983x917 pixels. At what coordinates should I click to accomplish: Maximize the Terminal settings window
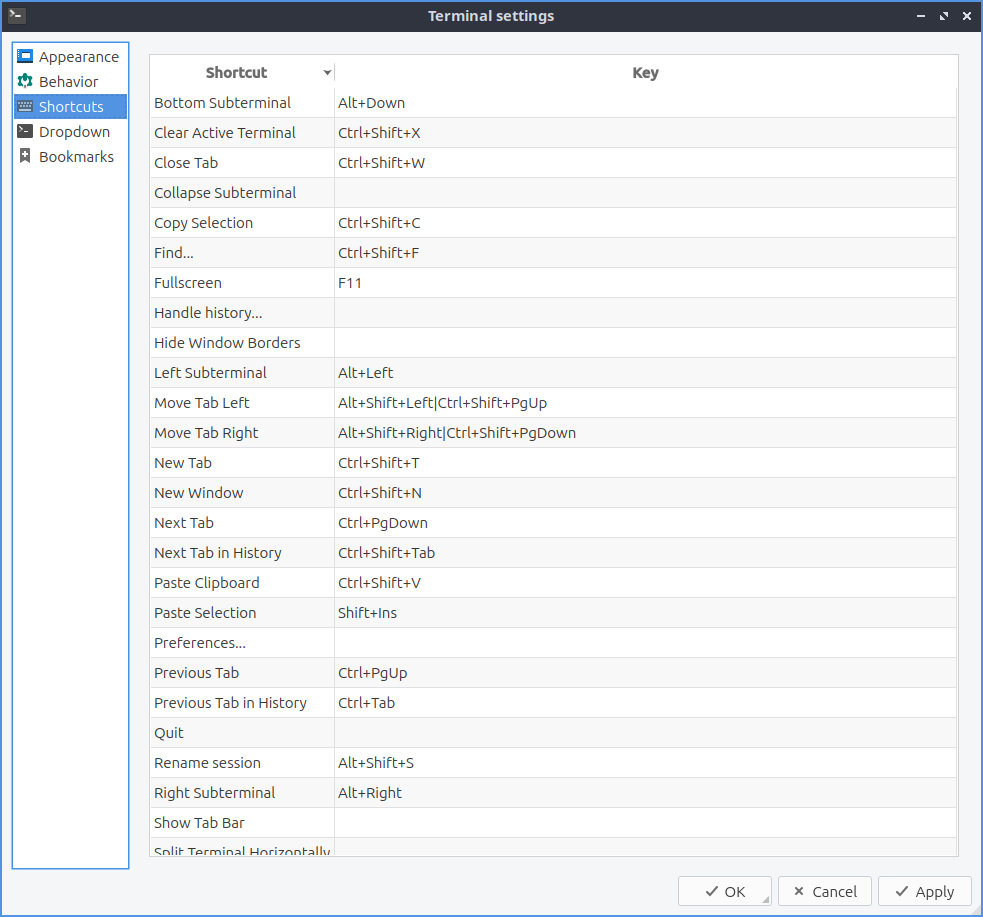point(944,16)
